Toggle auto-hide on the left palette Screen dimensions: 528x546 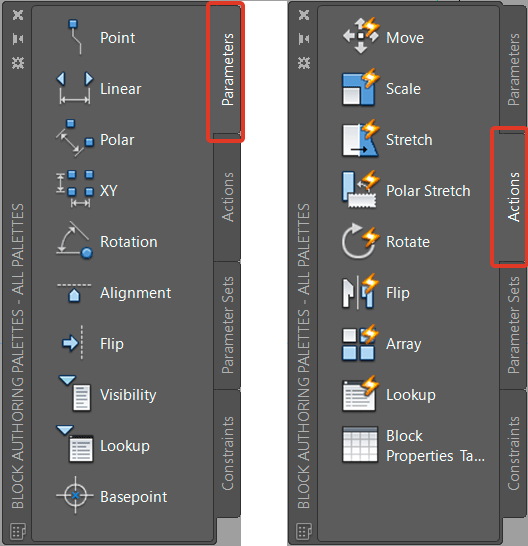tap(18, 39)
